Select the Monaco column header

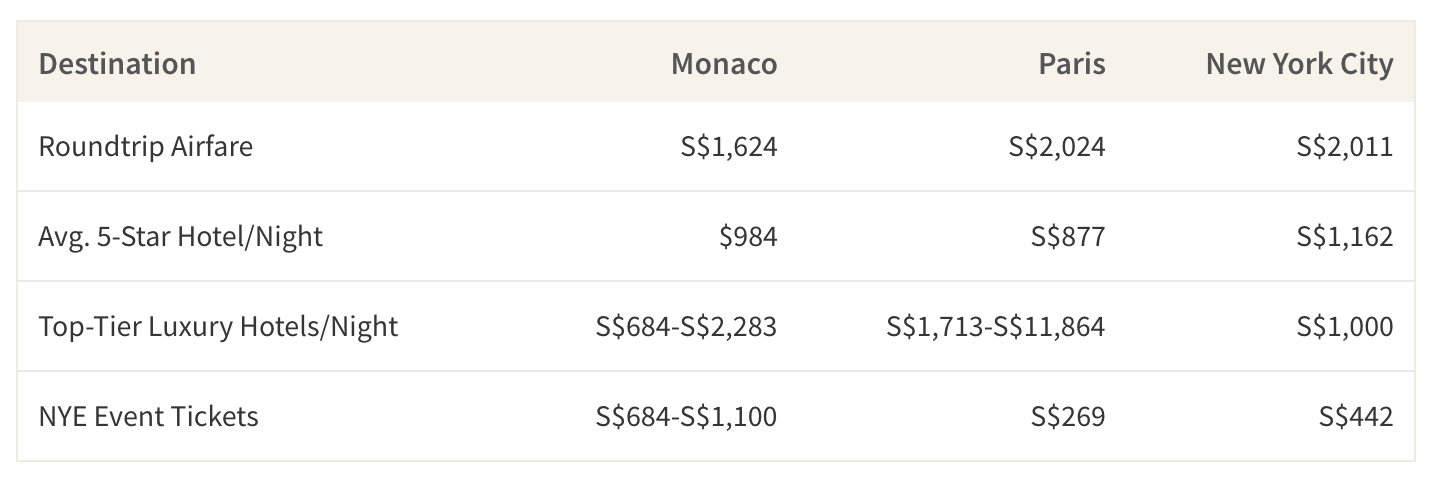tap(724, 64)
